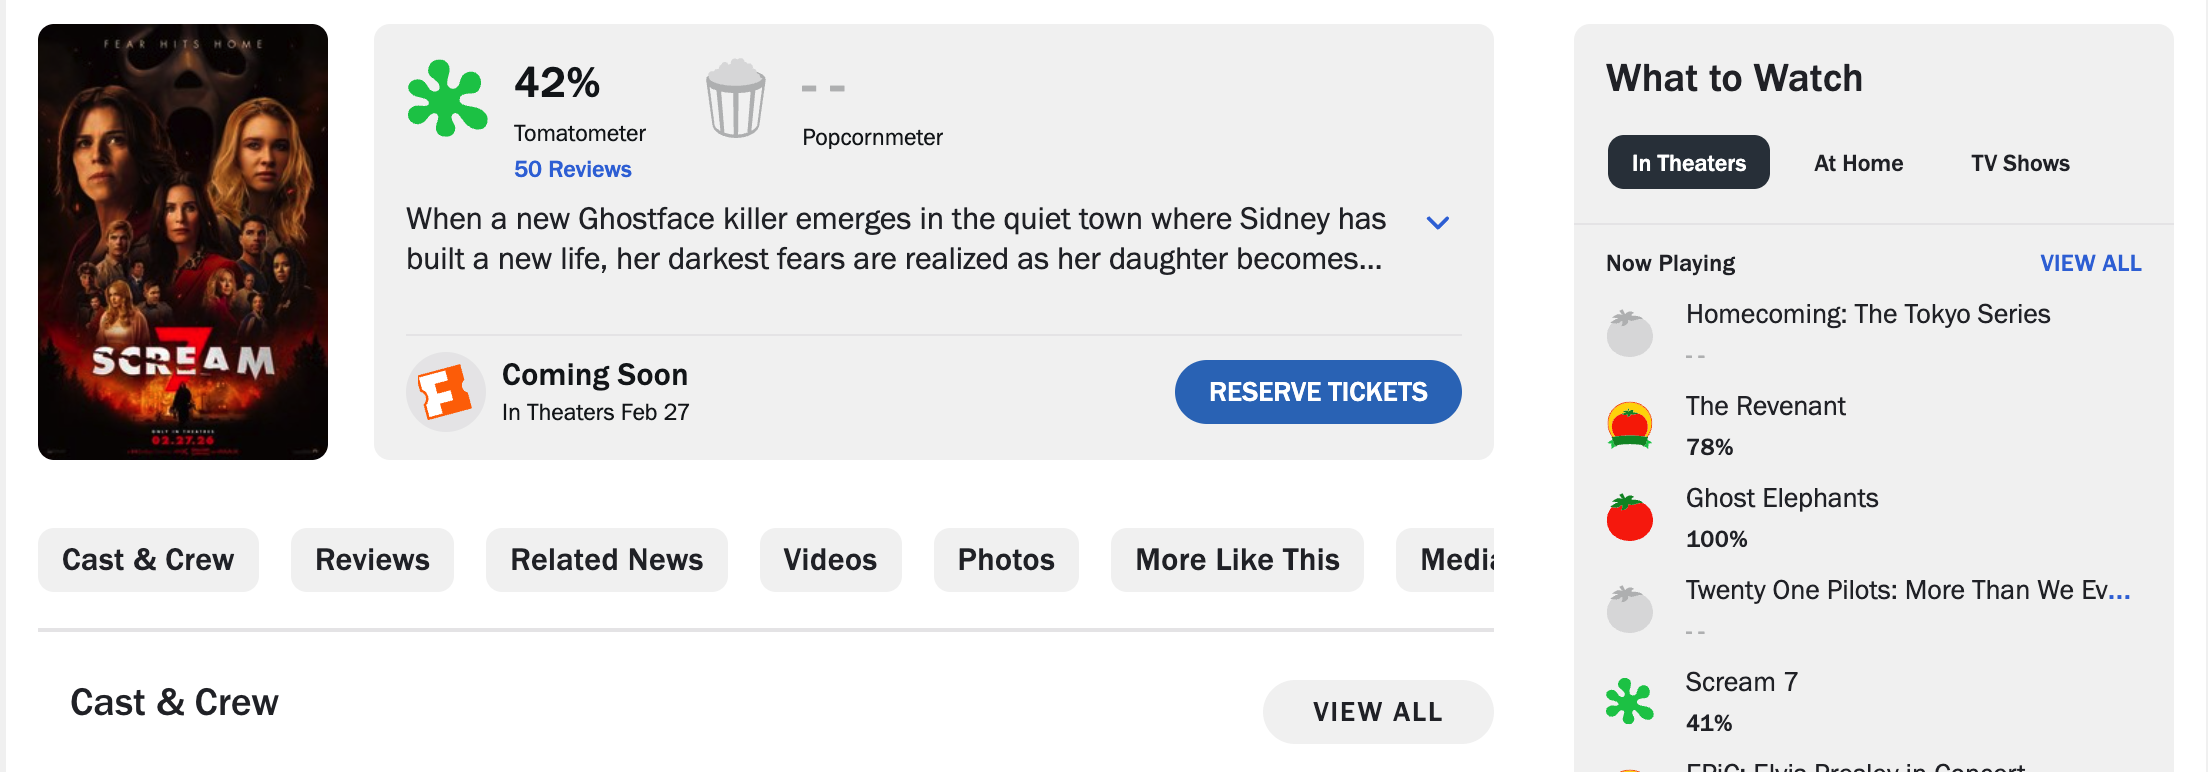This screenshot has width=2208, height=772.
Task: Jump to the More Like This section
Action: coord(1236,560)
